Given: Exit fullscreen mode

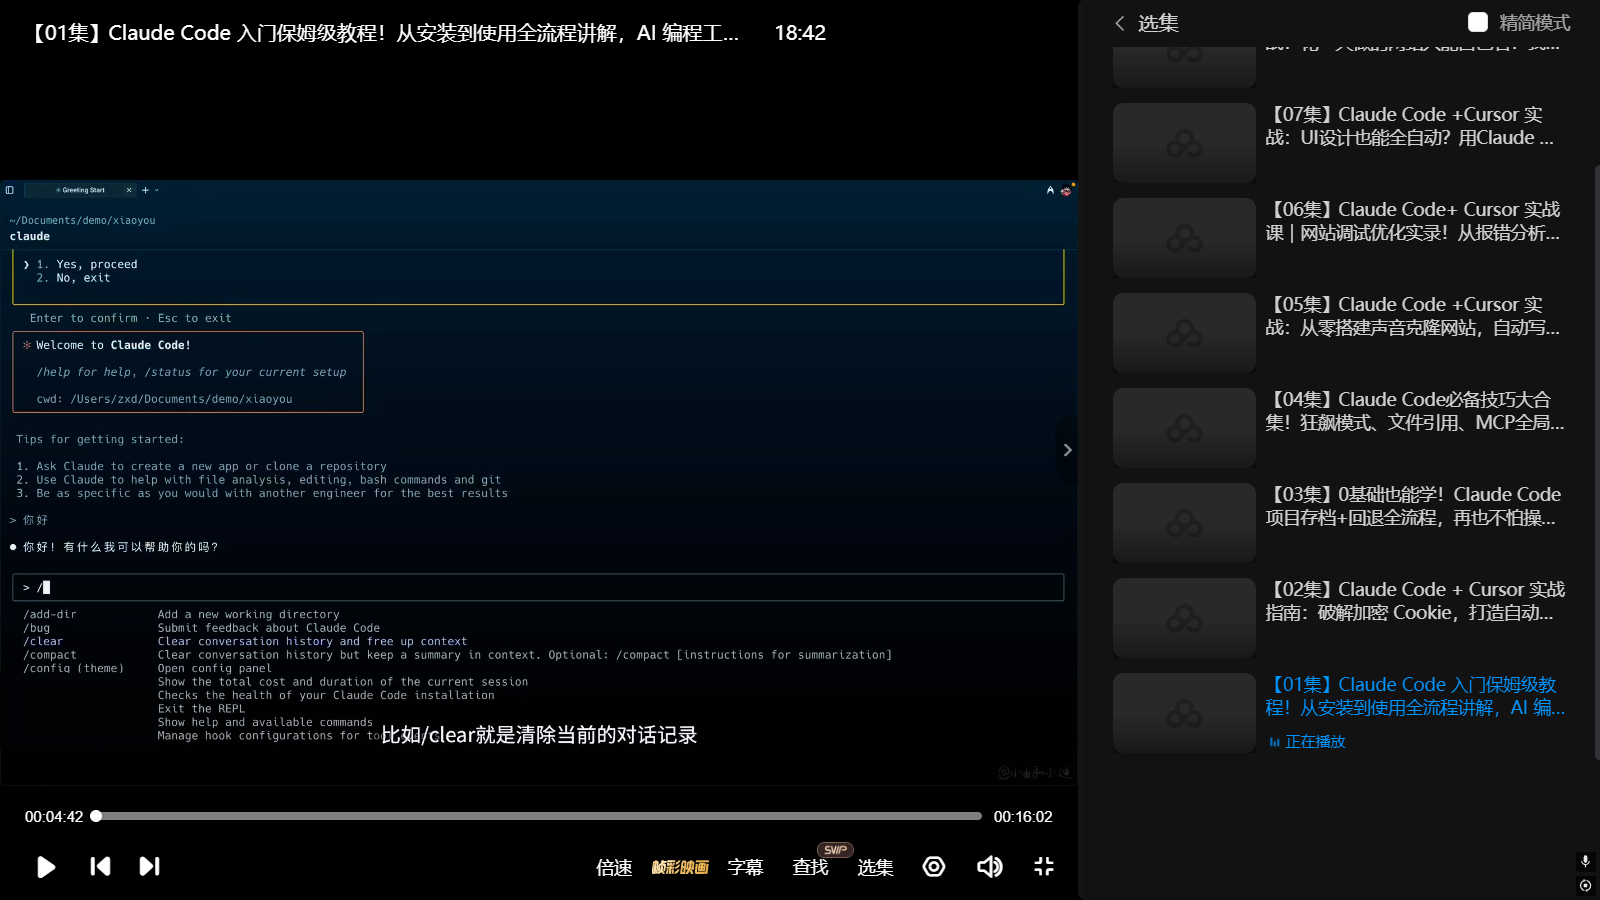Looking at the screenshot, I should [1044, 866].
